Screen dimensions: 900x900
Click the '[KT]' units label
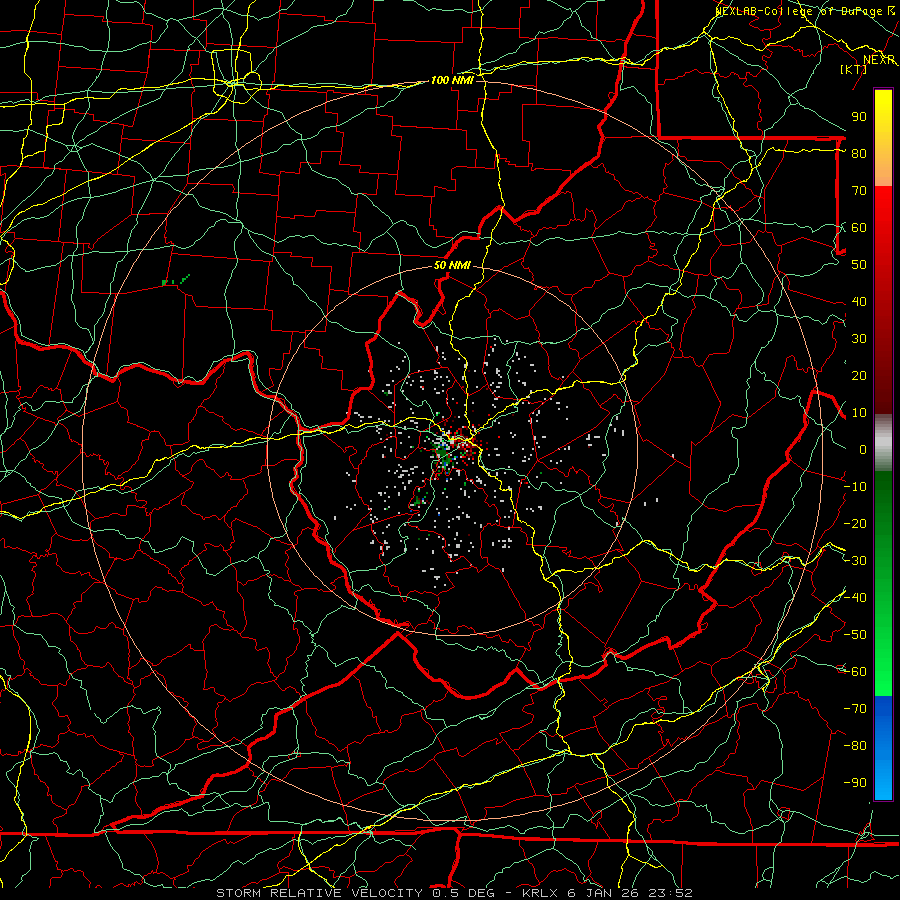point(854,69)
